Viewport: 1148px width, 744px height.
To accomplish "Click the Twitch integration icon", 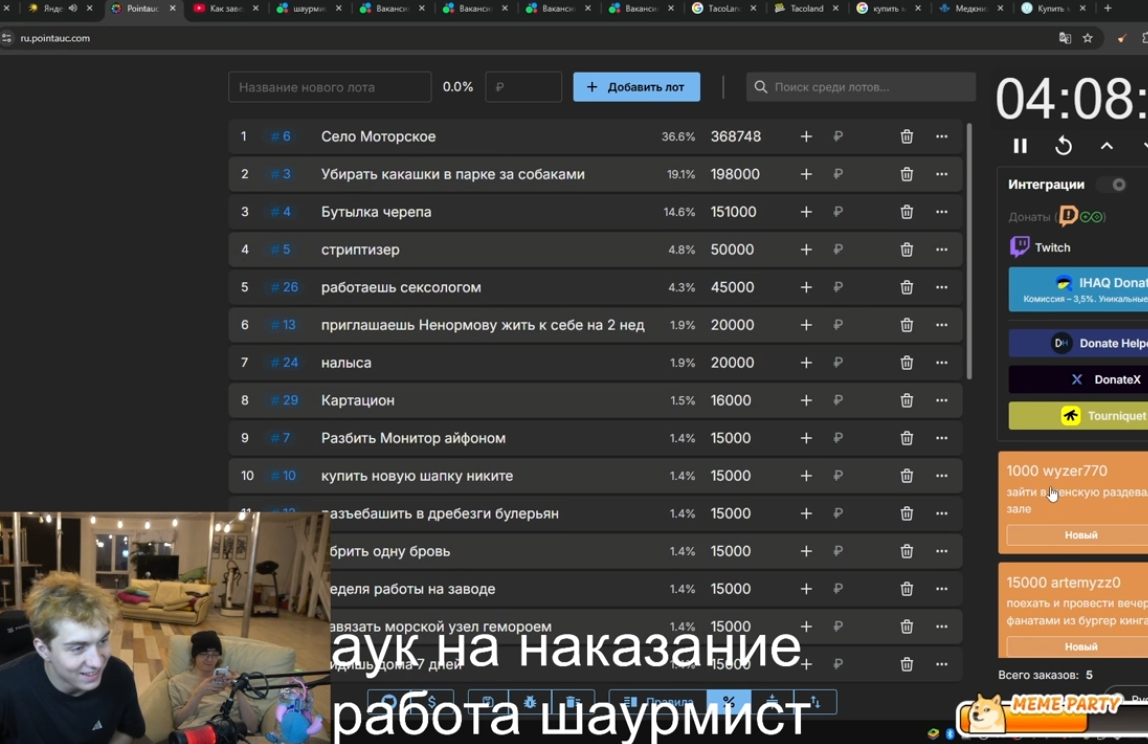I will (1019, 247).
